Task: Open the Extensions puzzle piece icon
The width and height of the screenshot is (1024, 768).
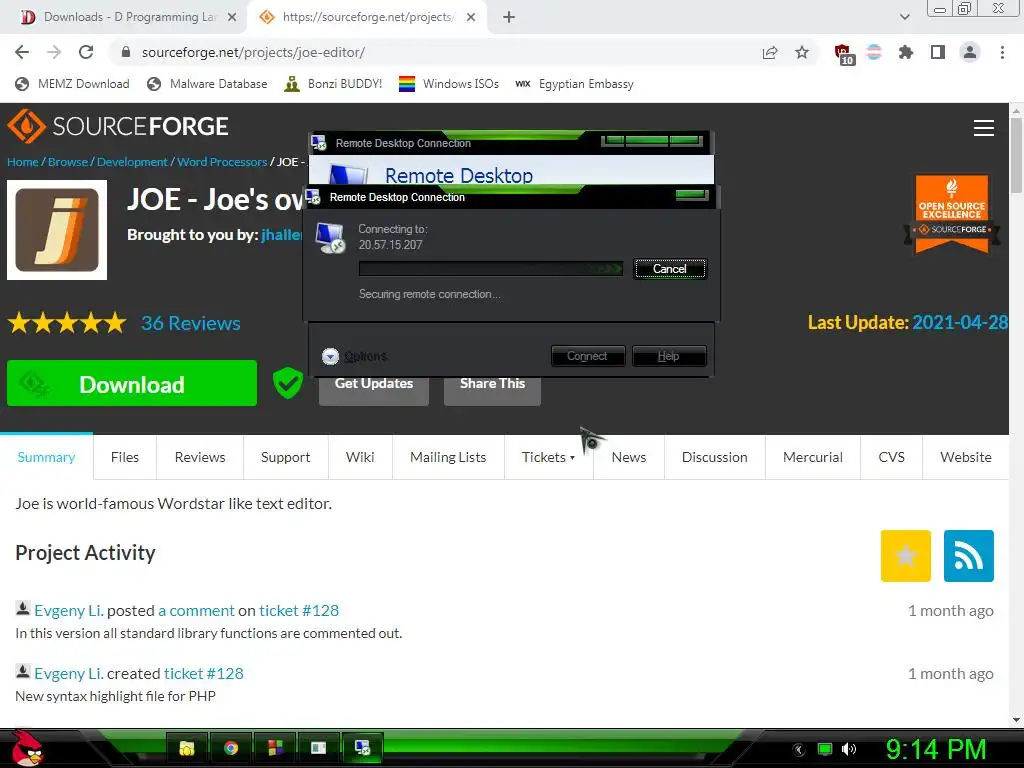Action: 906,52
